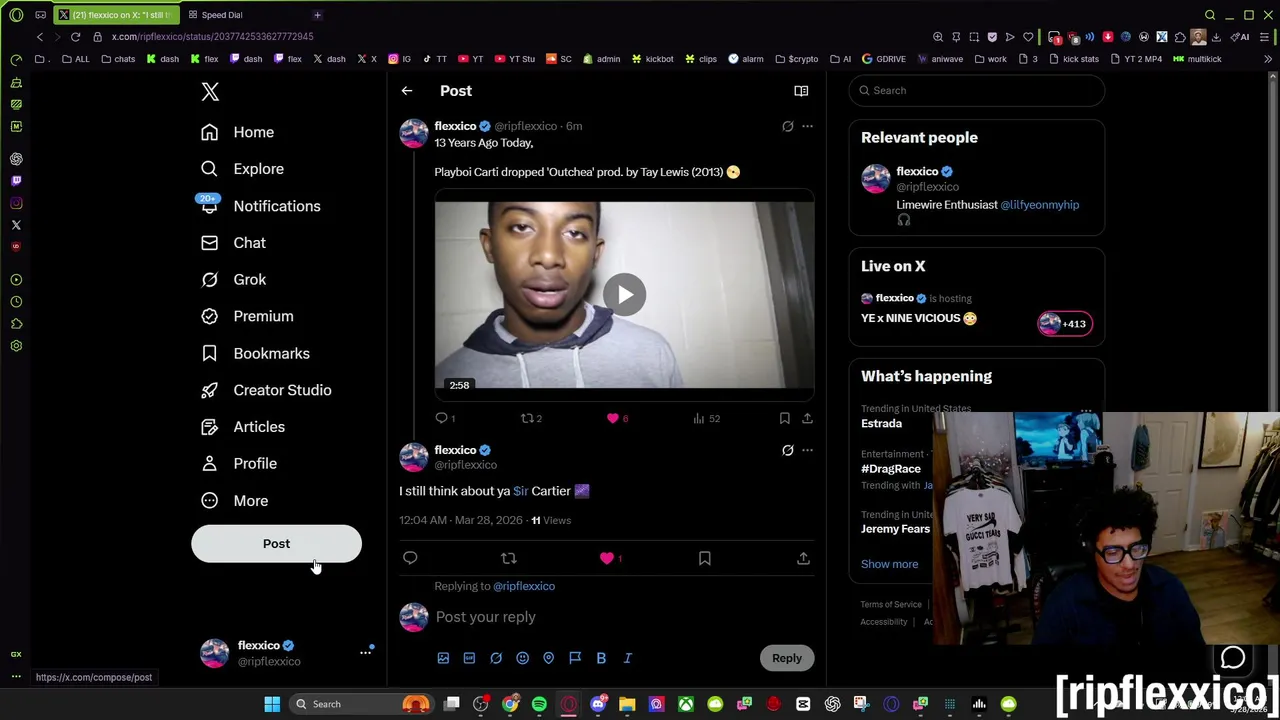Screen dimensions: 1280x720
Task: Repost the Sir Cartier post
Action: click(508, 558)
